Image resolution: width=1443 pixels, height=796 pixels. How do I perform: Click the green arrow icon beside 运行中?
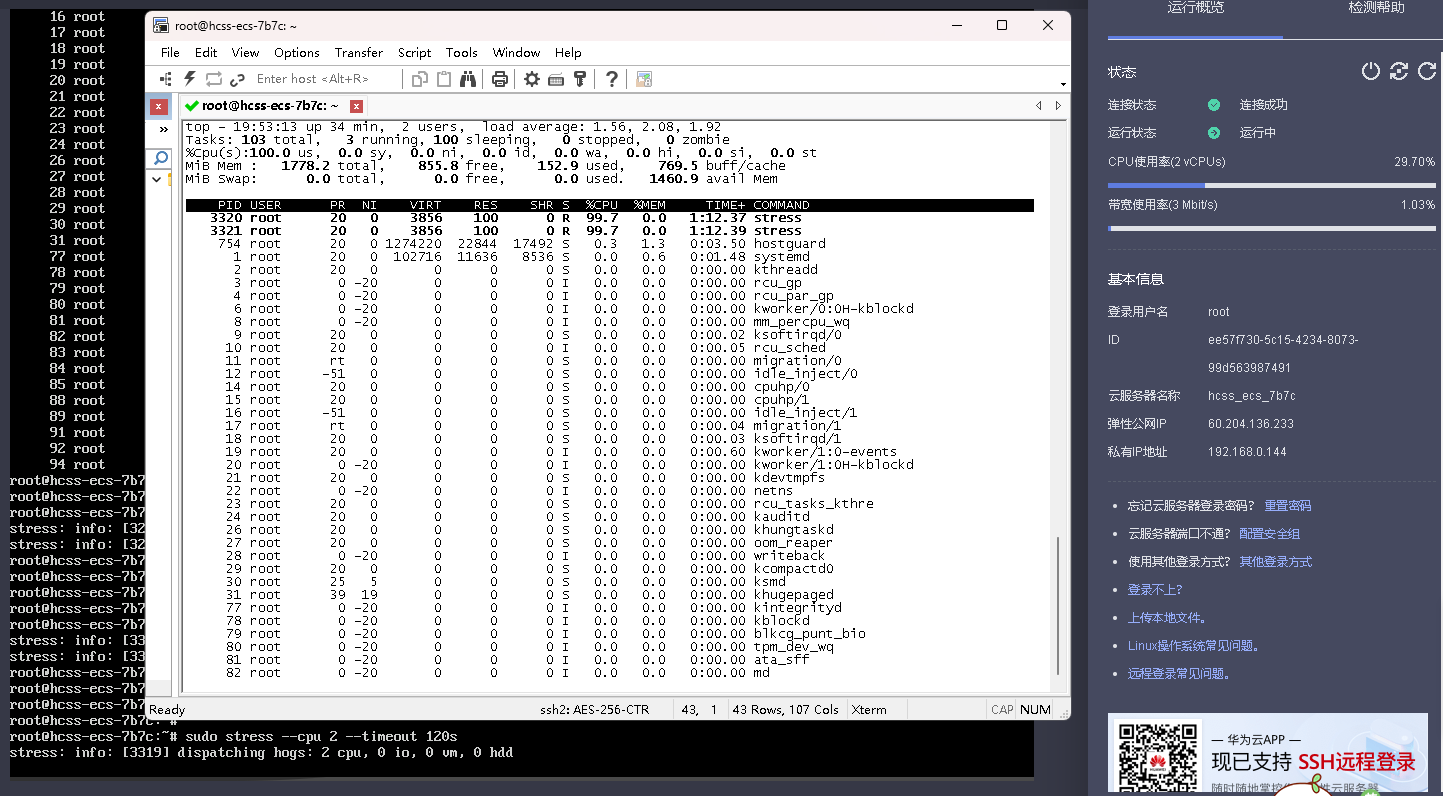(x=1214, y=133)
